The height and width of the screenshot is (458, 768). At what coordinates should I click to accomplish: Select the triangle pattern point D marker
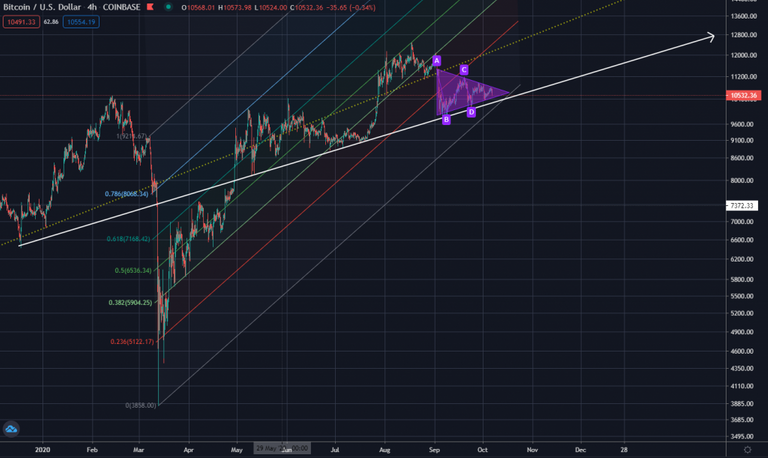pos(471,112)
